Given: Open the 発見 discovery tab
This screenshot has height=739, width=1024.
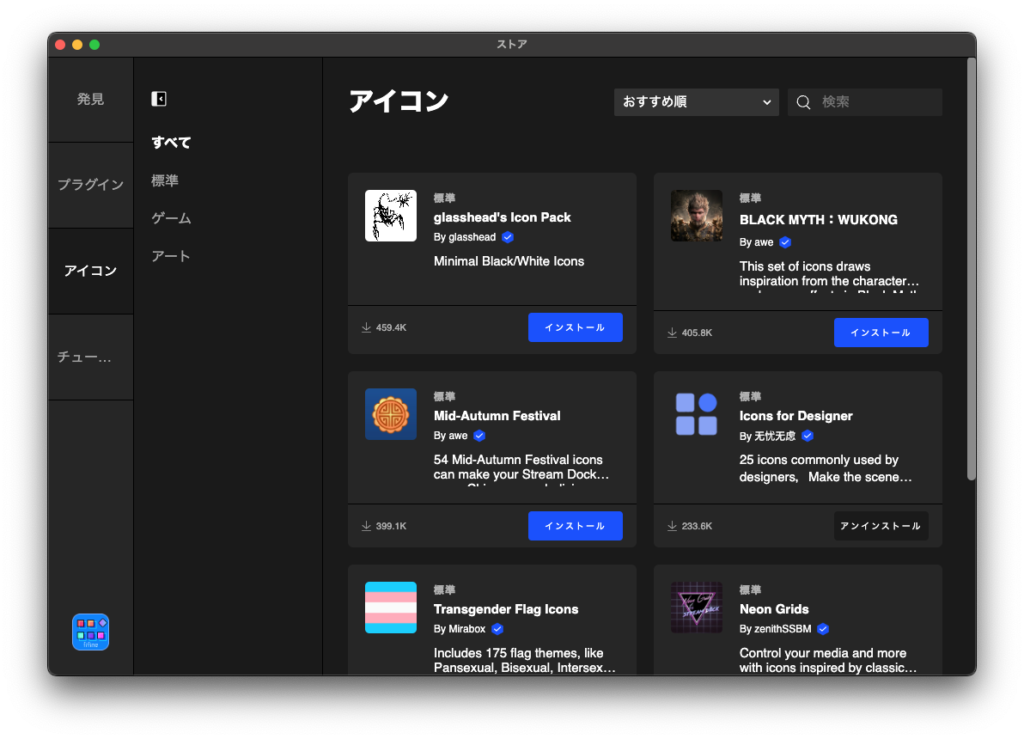Looking at the screenshot, I should [90, 98].
